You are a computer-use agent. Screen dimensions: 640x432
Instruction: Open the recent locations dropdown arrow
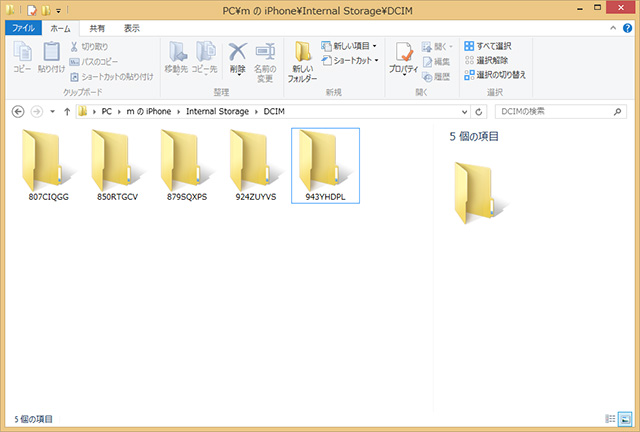(x=53, y=111)
